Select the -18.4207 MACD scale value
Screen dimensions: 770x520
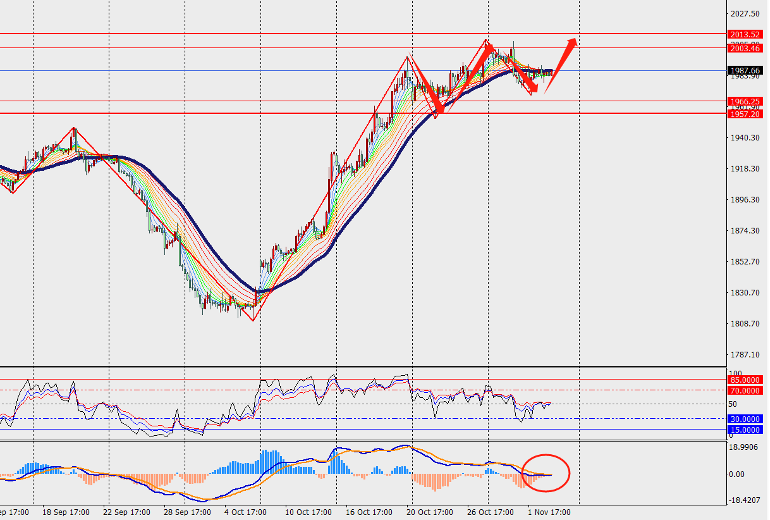click(x=744, y=500)
